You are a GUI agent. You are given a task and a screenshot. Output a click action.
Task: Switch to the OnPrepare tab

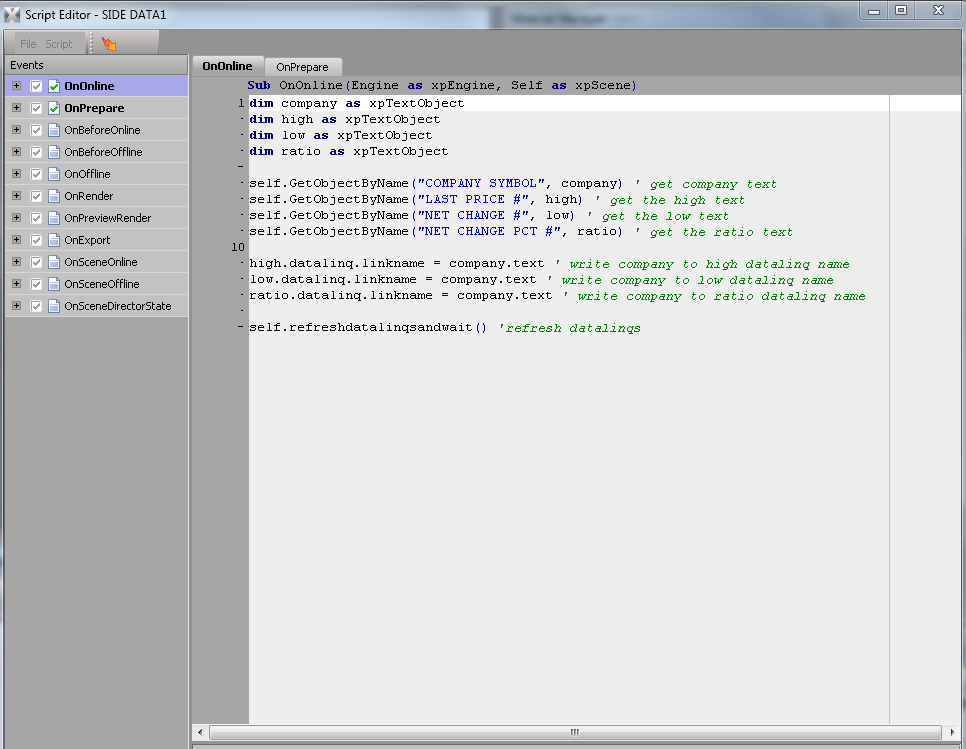302,67
